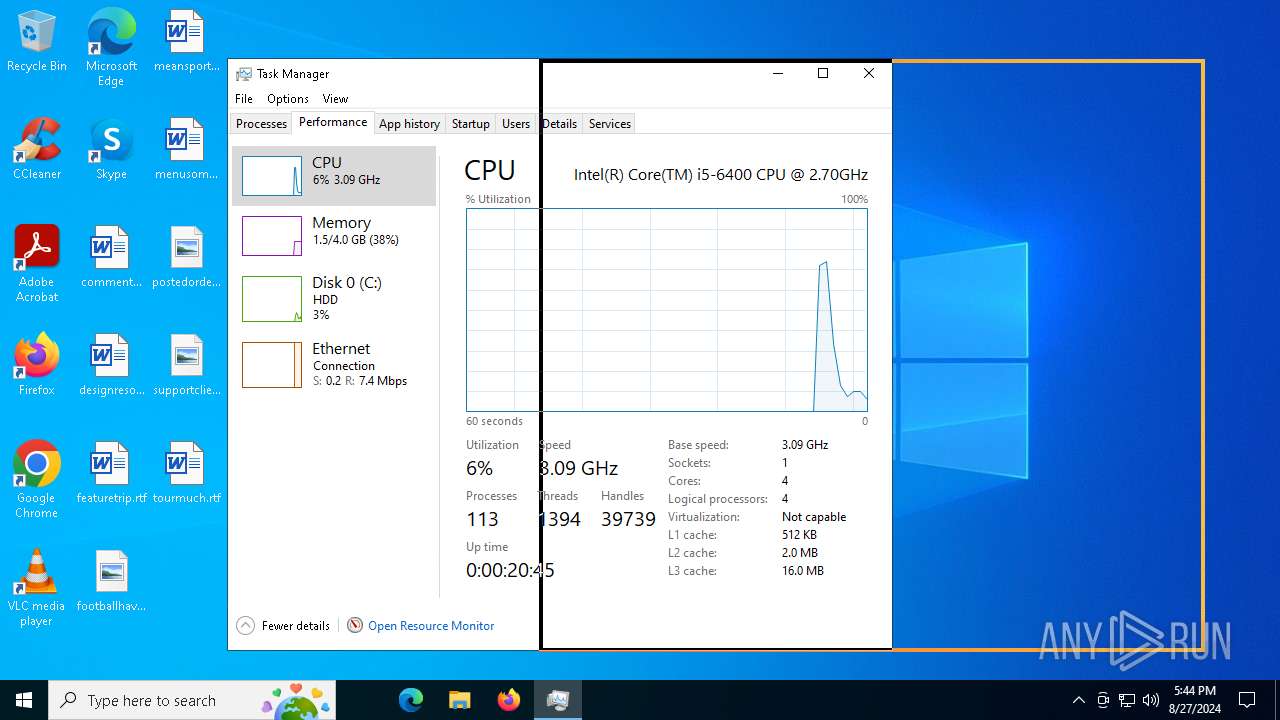The height and width of the screenshot is (720, 1280).
Task: Open the View menu in Task Manager
Action: pos(335,99)
